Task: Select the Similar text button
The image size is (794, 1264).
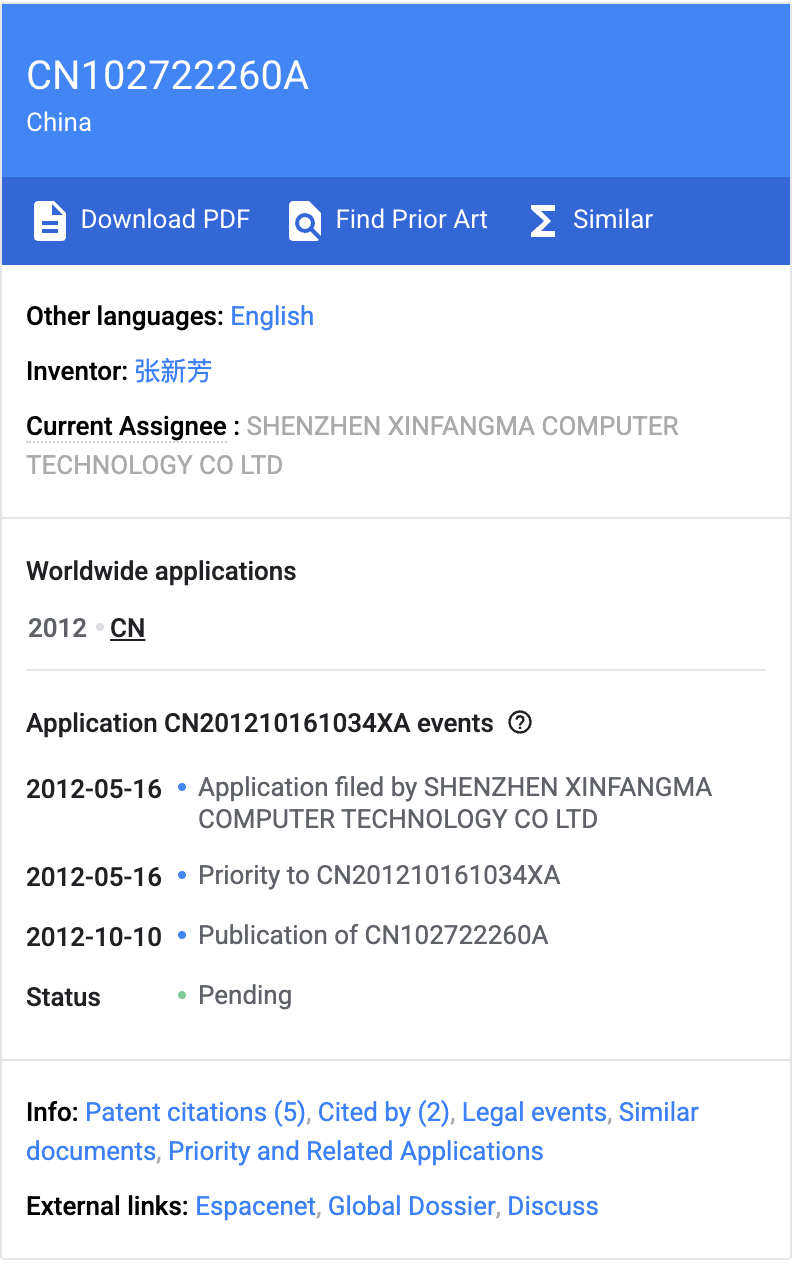Action: pos(613,219)
